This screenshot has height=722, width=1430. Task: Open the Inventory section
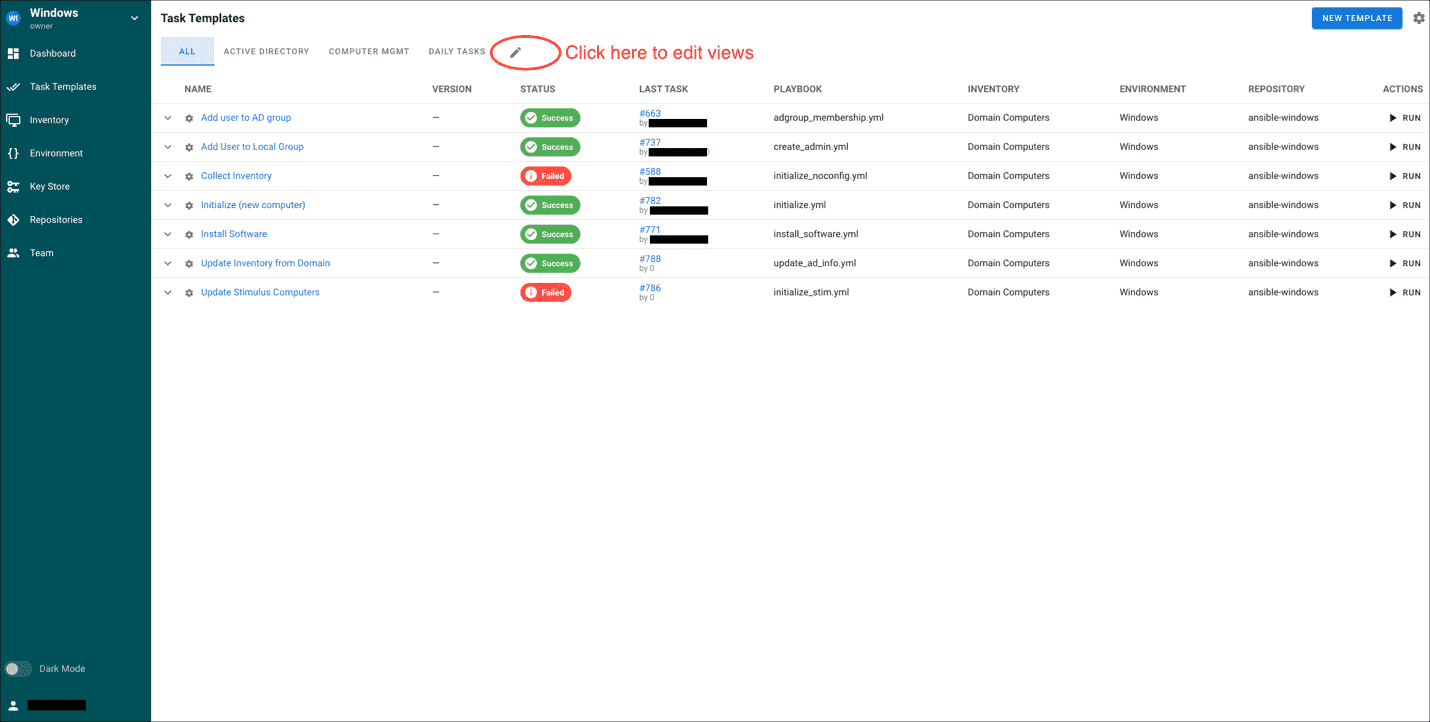48,119
